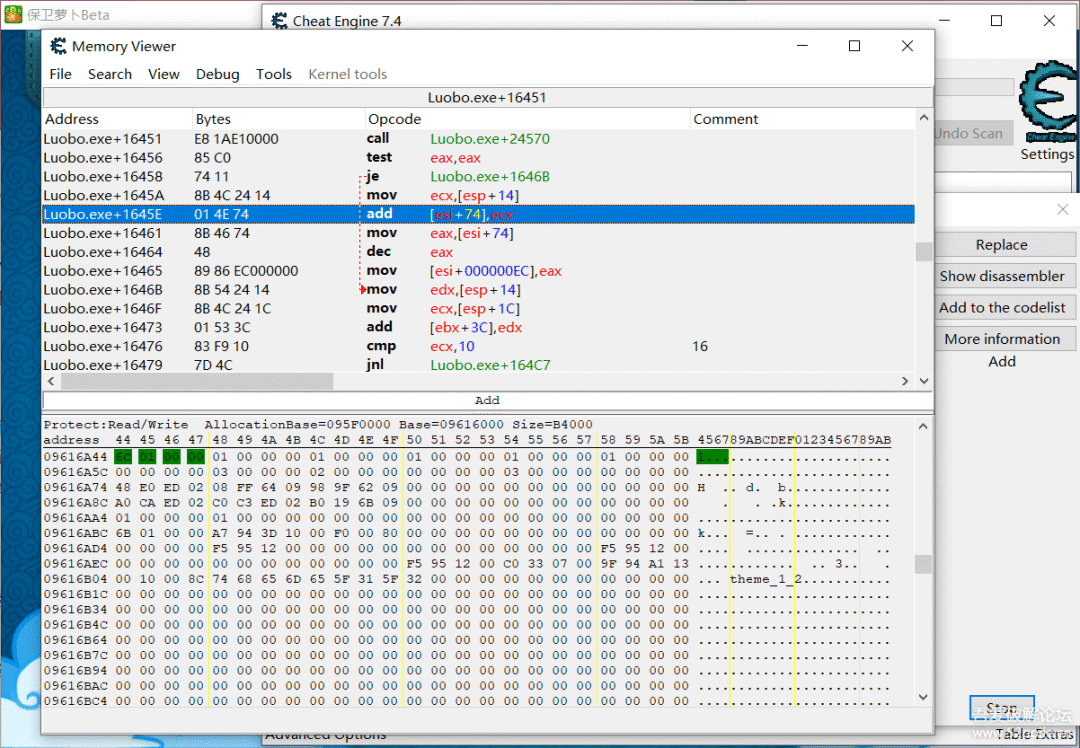Click the comment value 16
Screen dimensions: 1080x748
point(700,346)
